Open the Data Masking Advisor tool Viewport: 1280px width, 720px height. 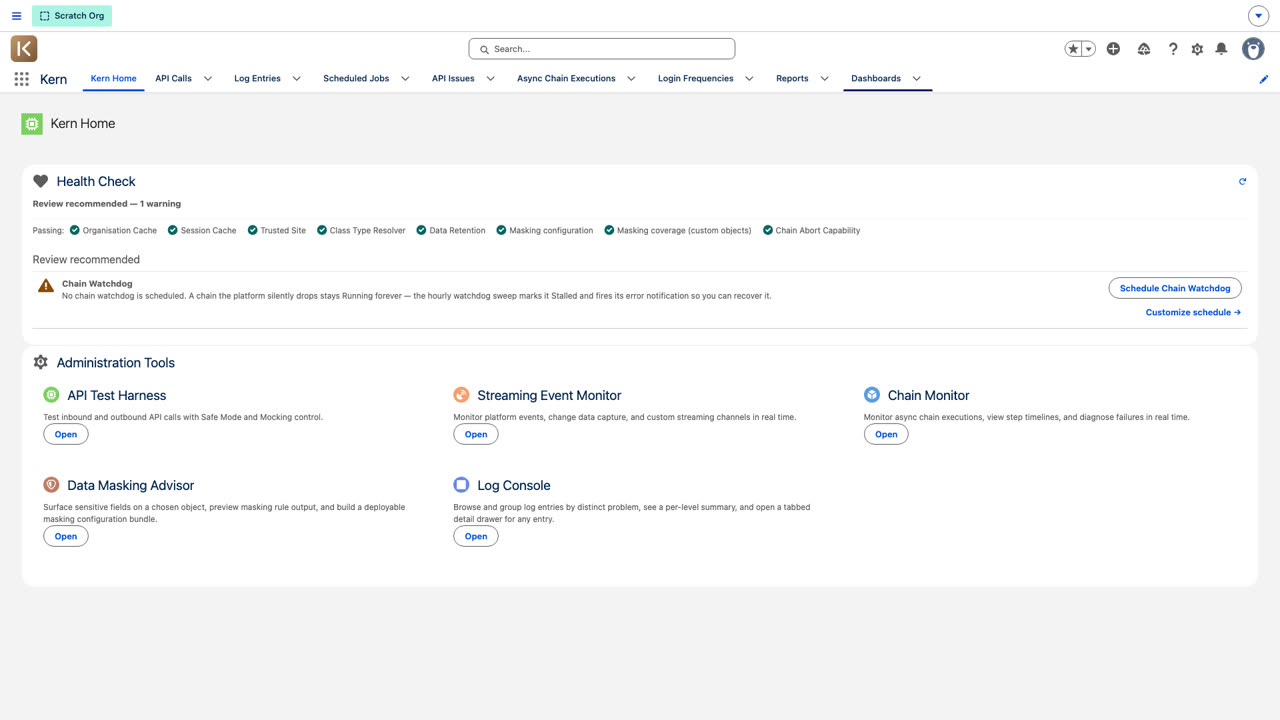(x=66, y=536)
